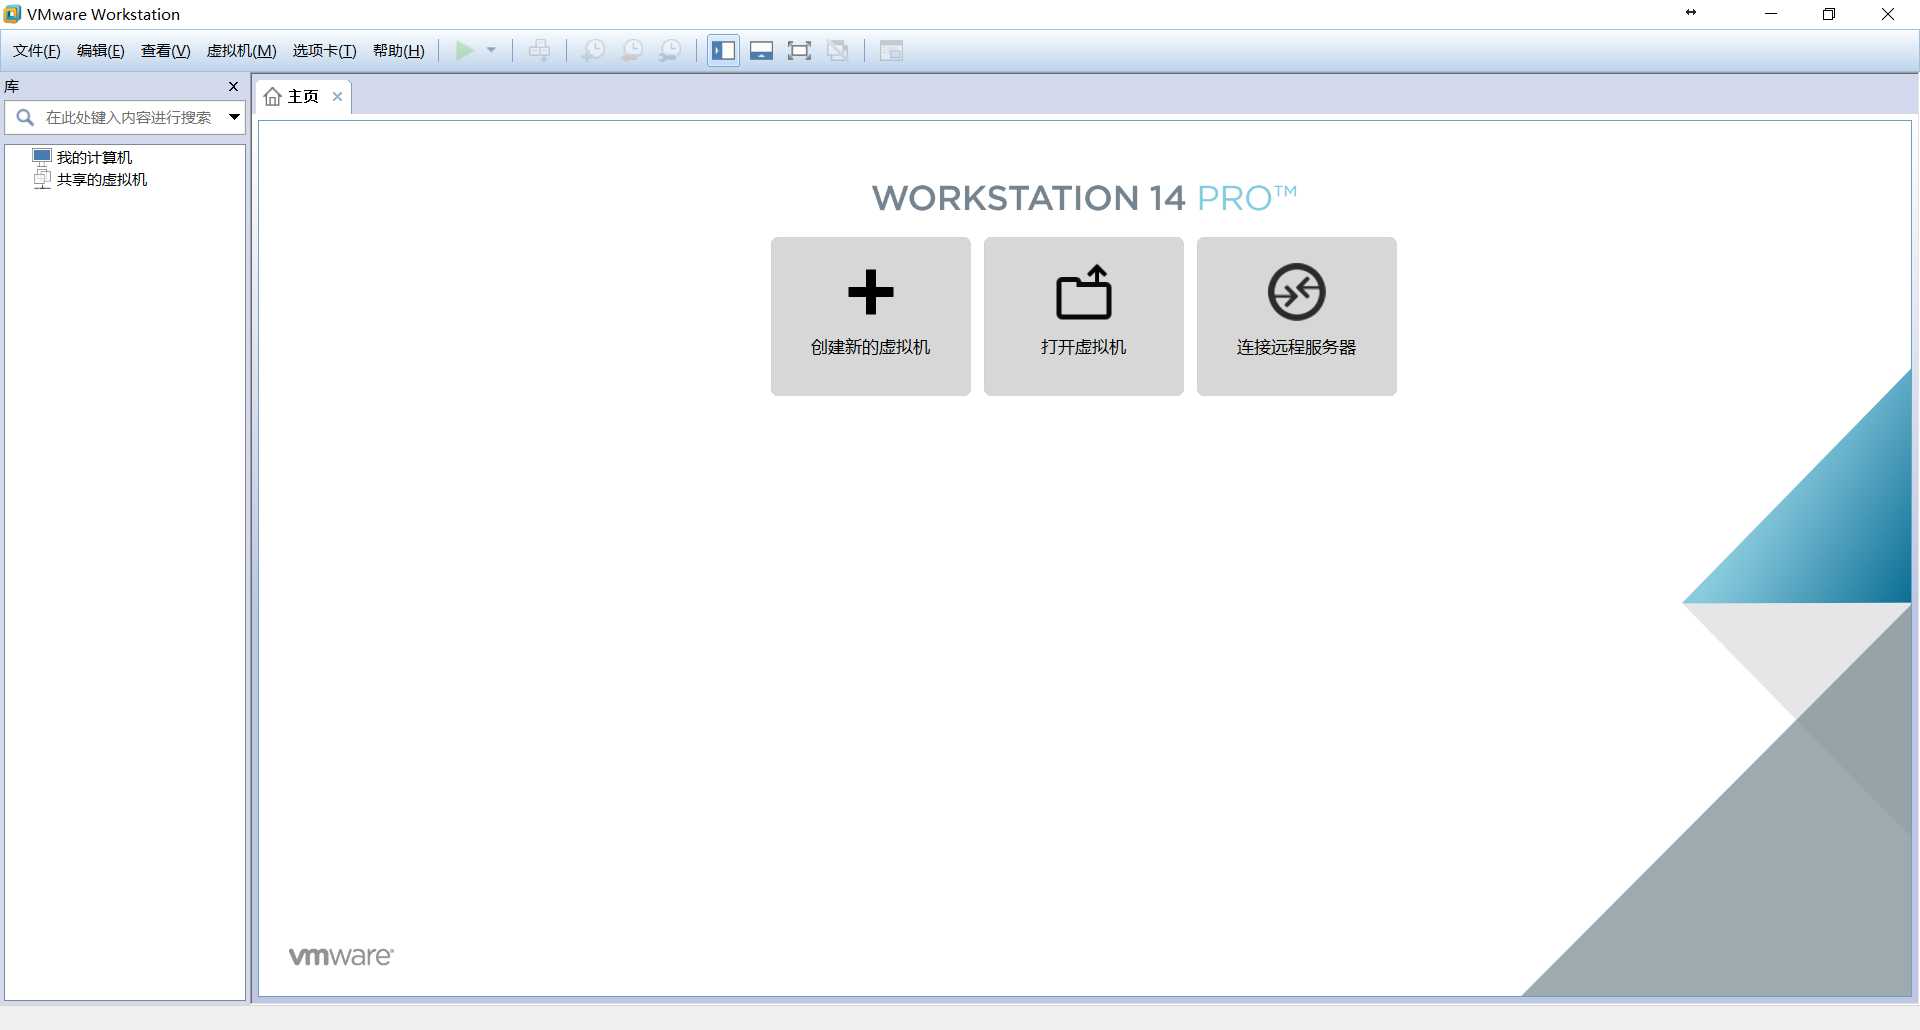The width and height of the screenshot is (1920, 1030).
Task: Click the Revert to Snapshot icon
Action: (x=632, y=51)
